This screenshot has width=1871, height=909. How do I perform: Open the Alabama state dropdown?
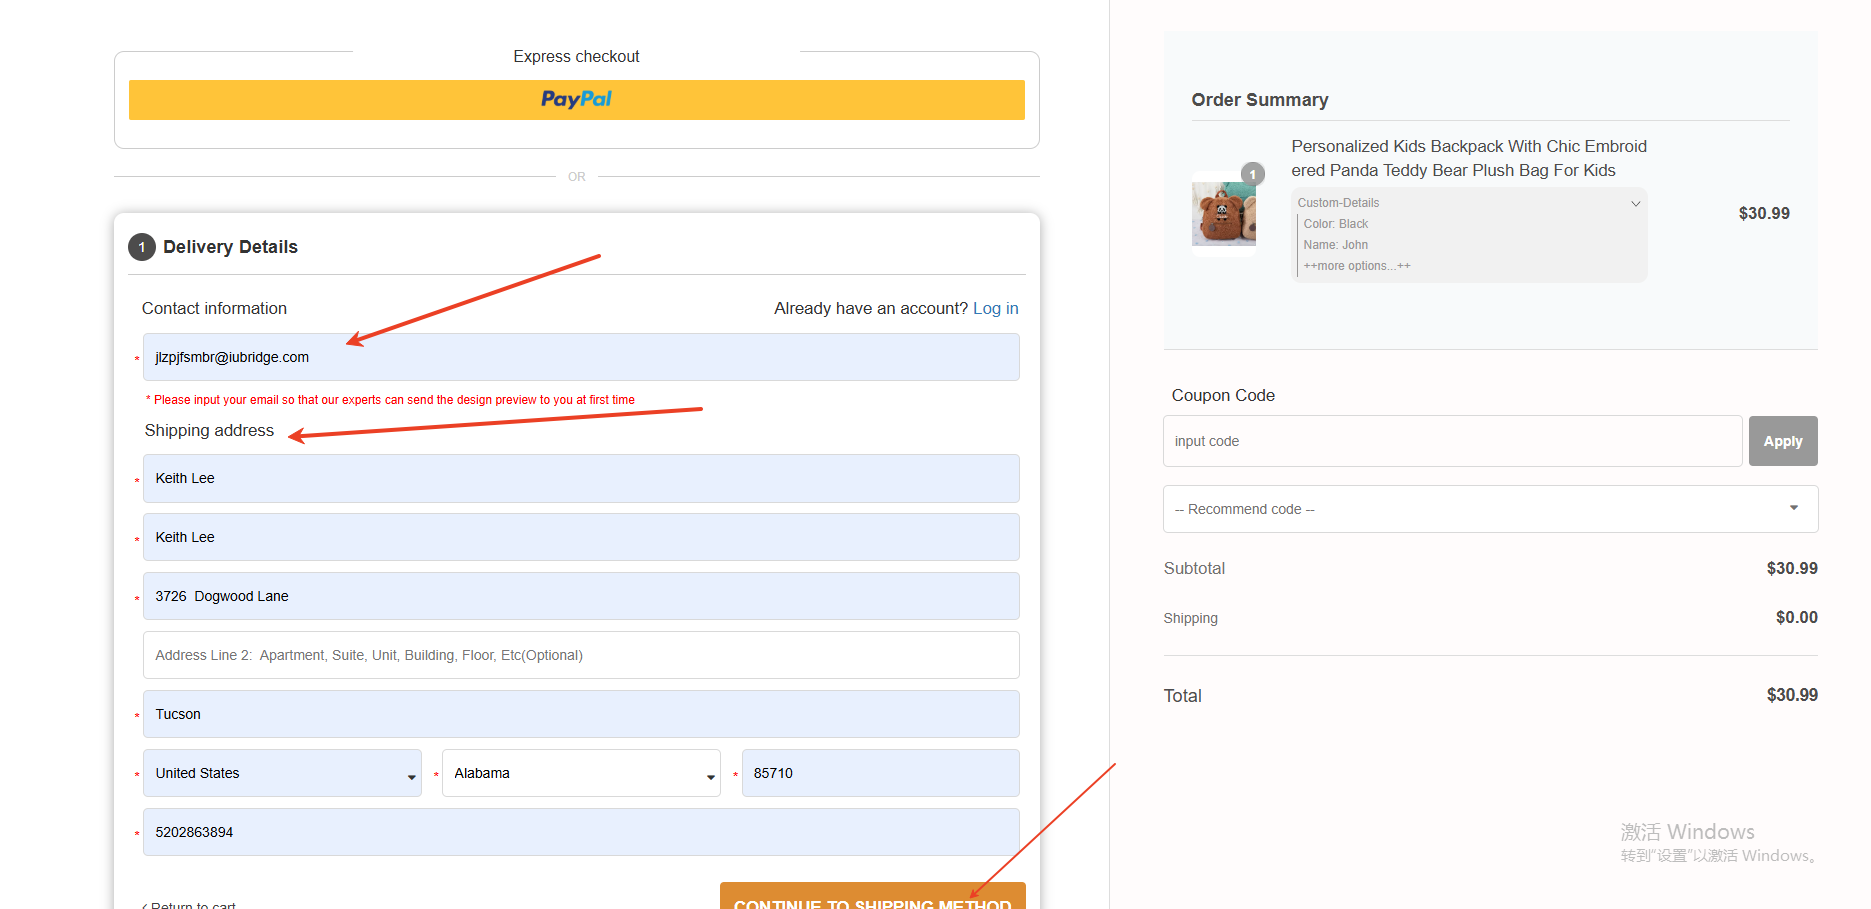[x=580, y=773]
